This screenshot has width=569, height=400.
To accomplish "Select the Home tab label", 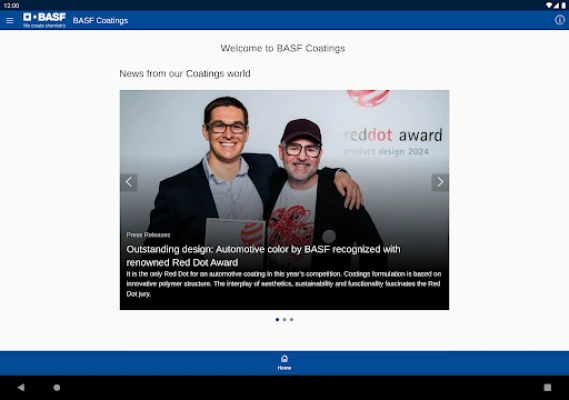I will click(x=284, y=368).
